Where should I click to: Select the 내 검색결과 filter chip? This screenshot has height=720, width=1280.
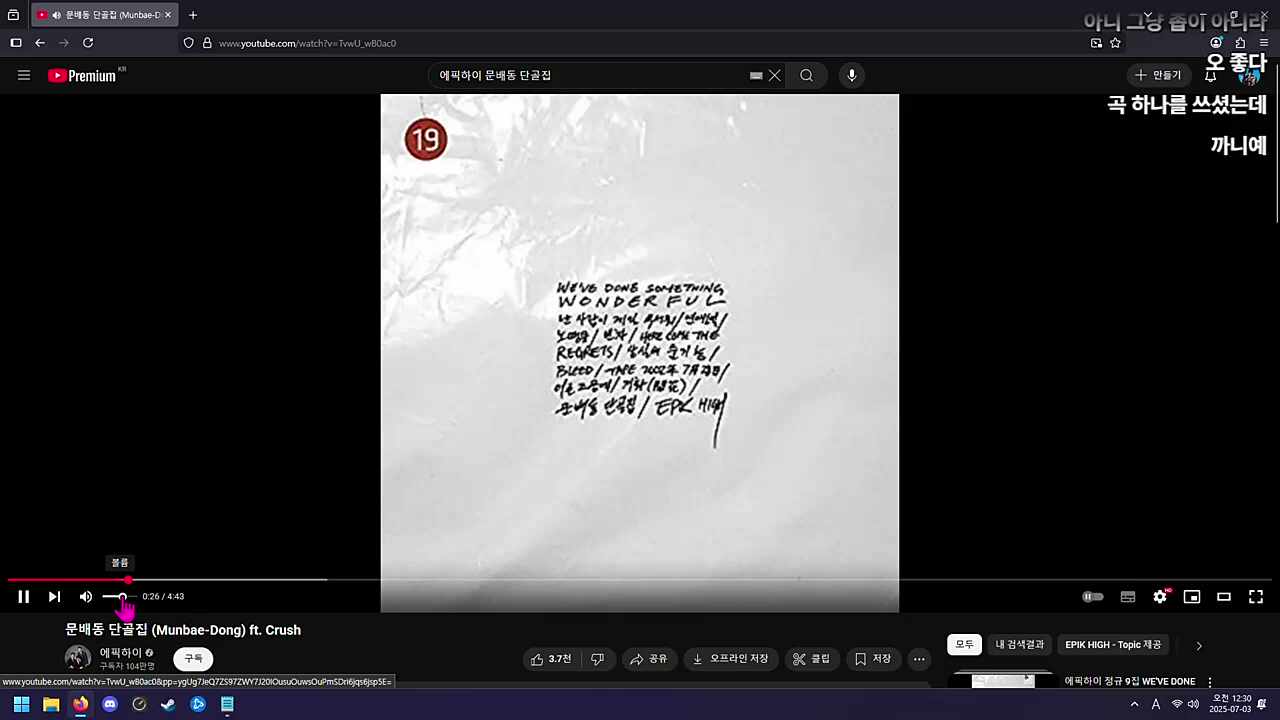1020,645
